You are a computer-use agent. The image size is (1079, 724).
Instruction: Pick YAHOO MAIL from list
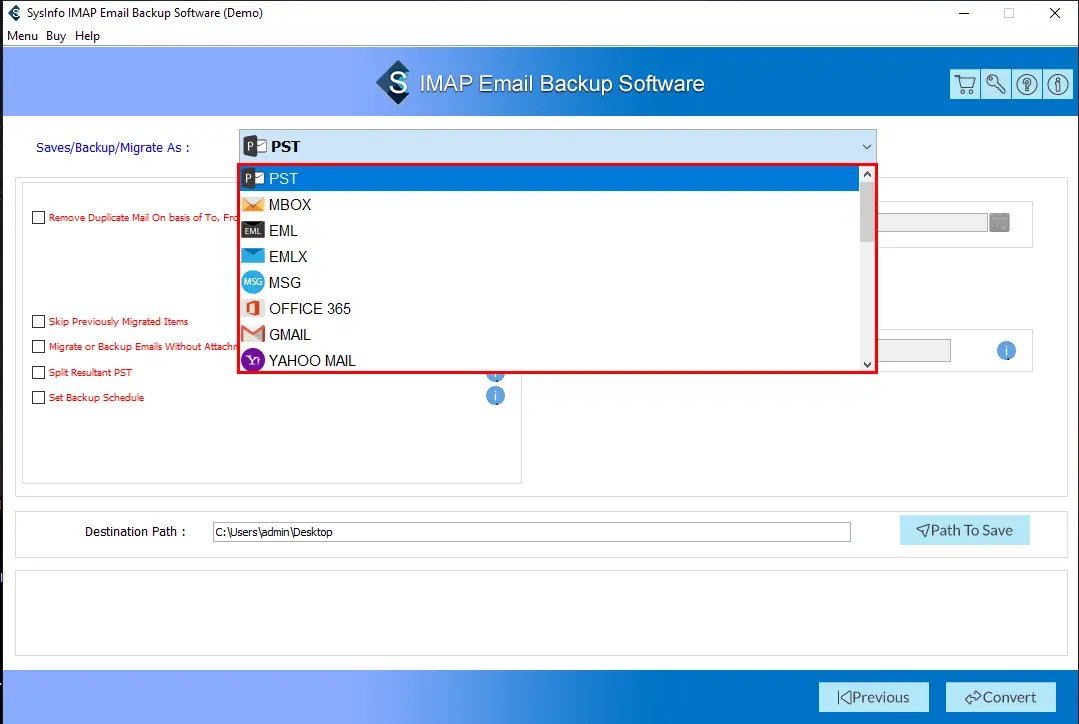(x=549, y=361)
